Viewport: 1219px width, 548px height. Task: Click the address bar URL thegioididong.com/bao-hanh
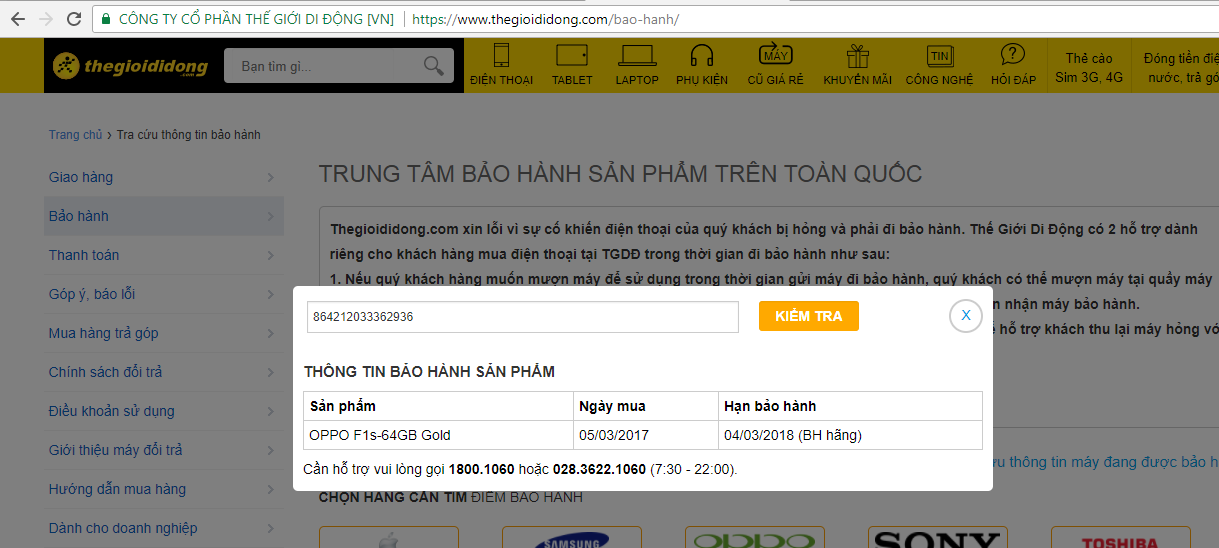click(545, 19)
